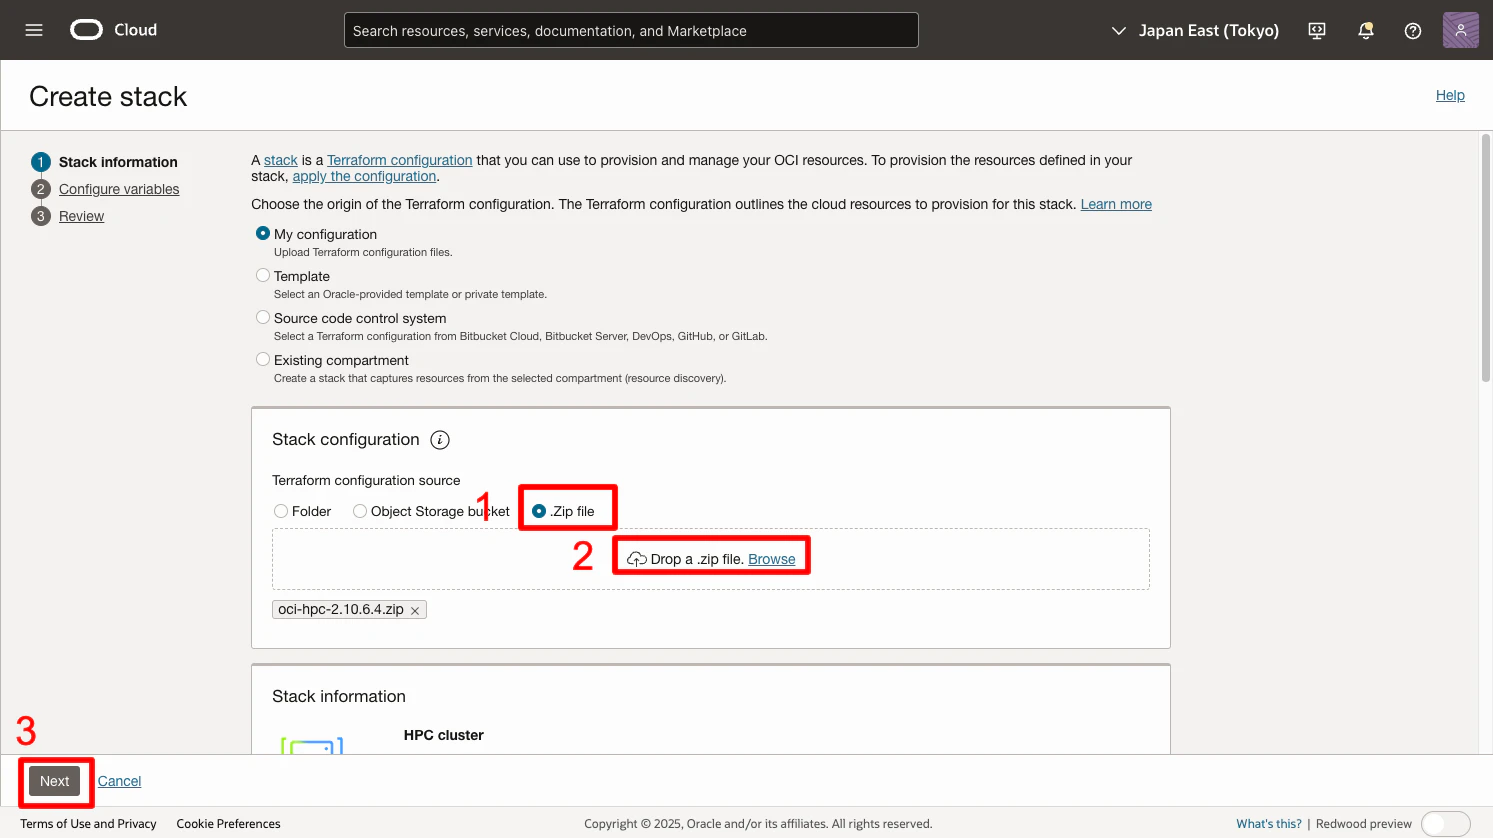Click the oci-hpc-2.10.6.4.zip file name
1493x838 pixels.
[341, 609]
